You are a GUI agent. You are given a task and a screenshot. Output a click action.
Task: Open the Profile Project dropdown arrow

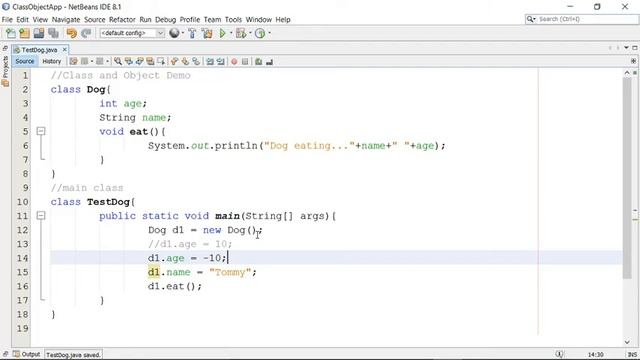click(x=269, y=33)
